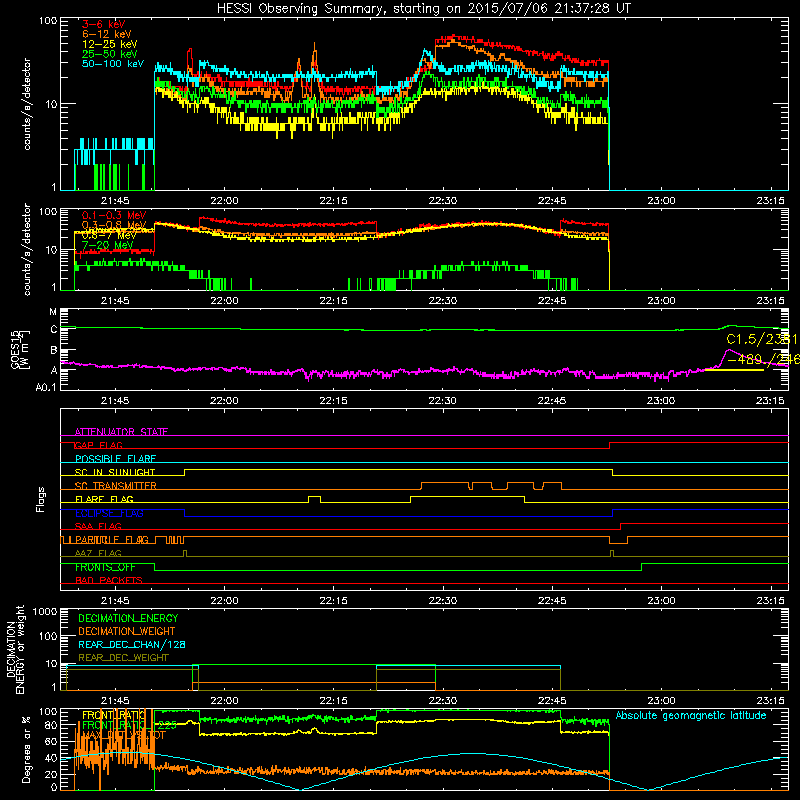Click the M class tick label in GOES panel

point(53,312)
